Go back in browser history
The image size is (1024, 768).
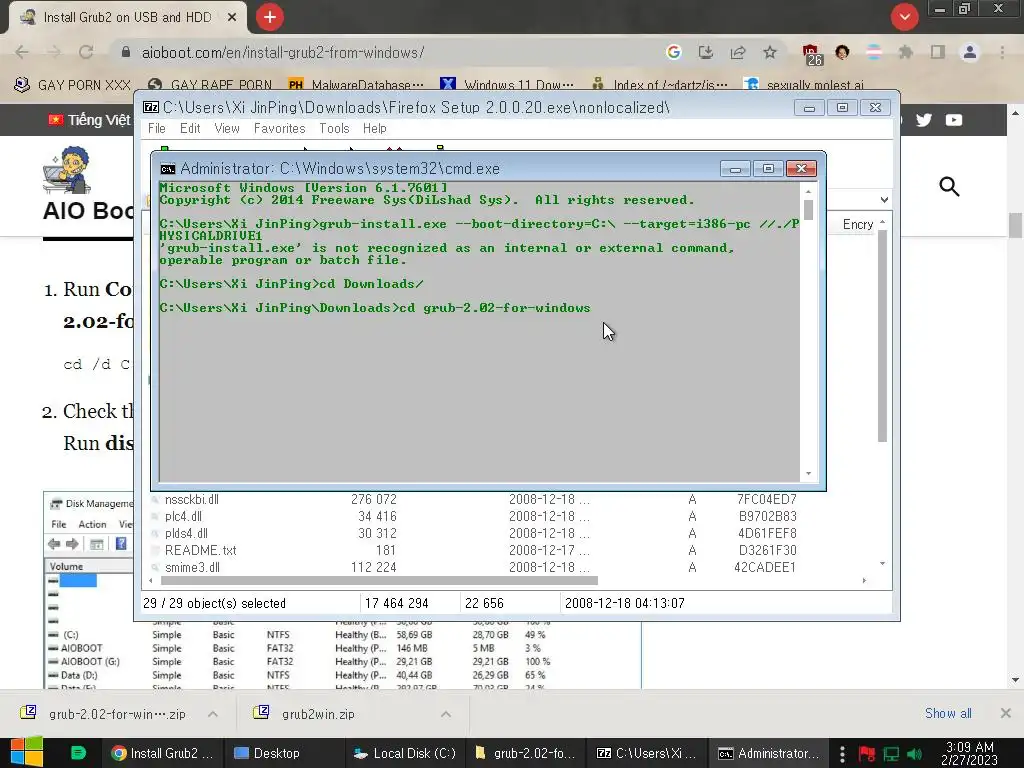coord(22,52)
